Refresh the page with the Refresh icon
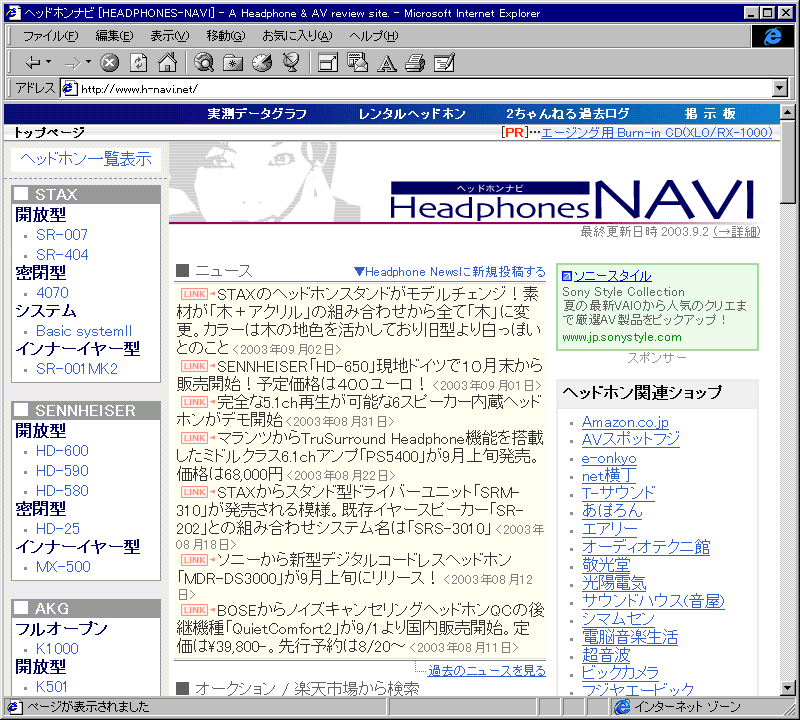Viewport: 800px width, 720px height. (x=138, y=63)
